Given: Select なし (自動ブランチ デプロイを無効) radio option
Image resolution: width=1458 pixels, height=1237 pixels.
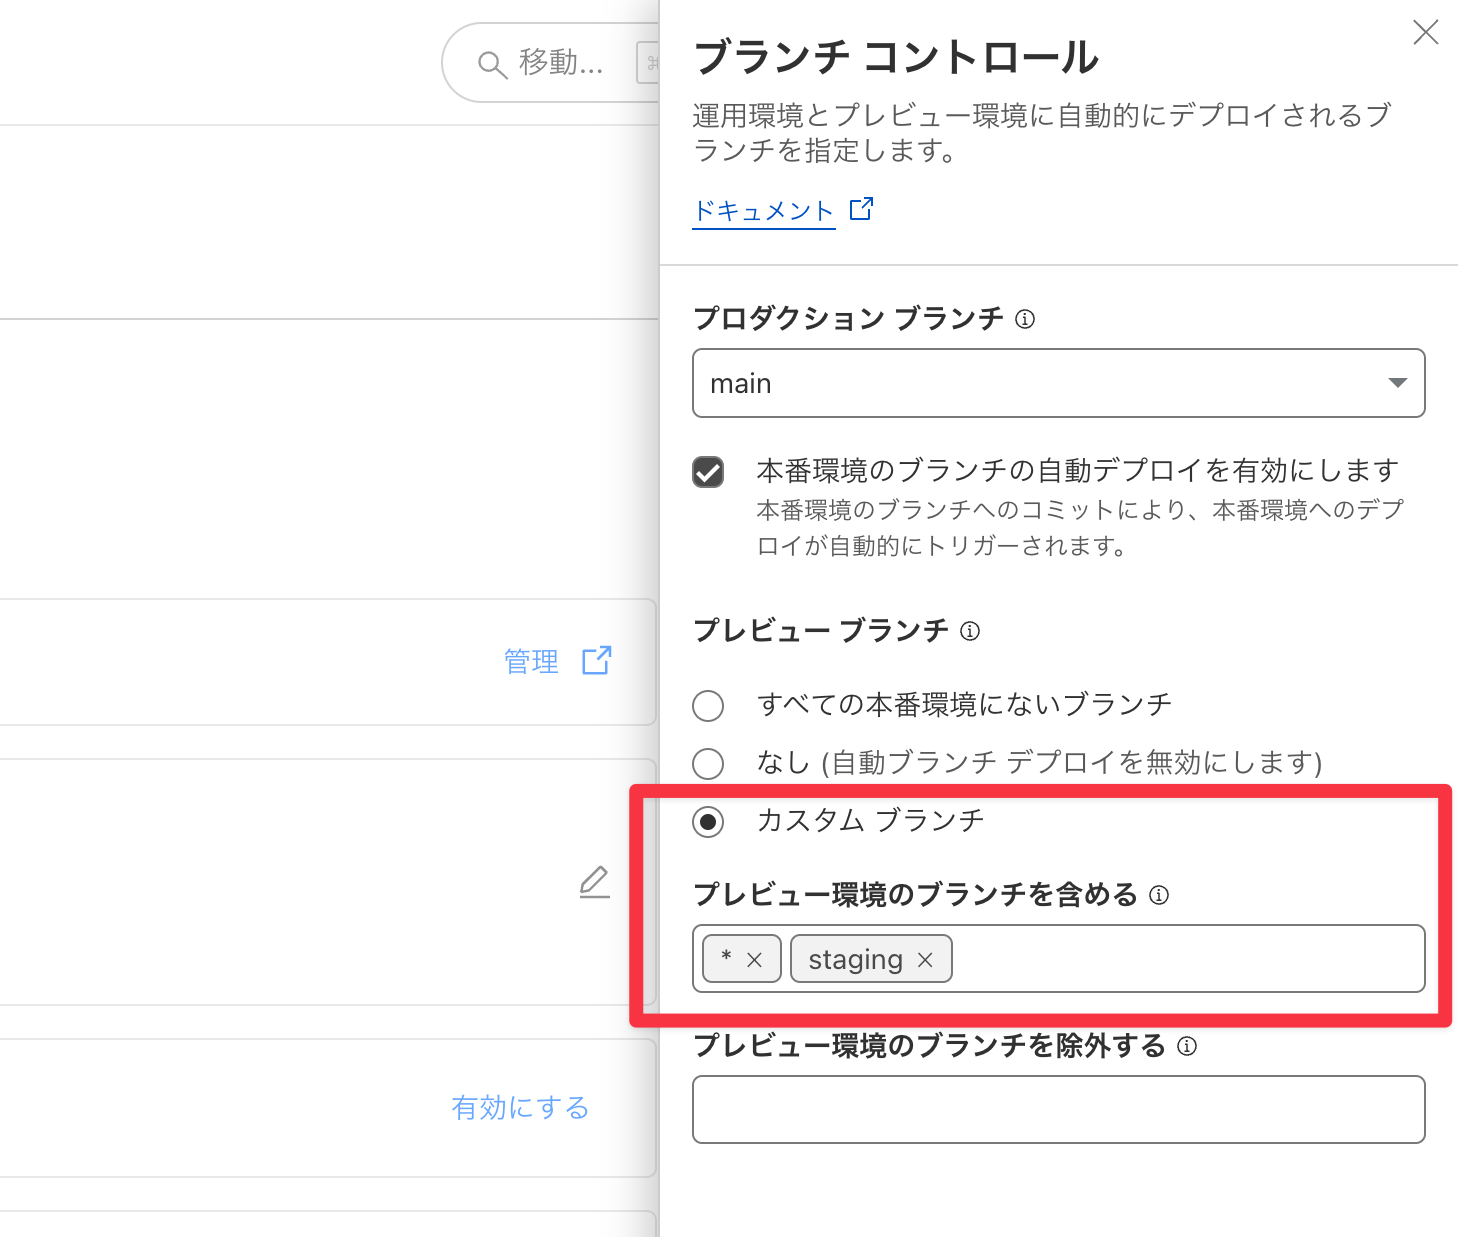Looking at the screenshot, I should (708, 763).
